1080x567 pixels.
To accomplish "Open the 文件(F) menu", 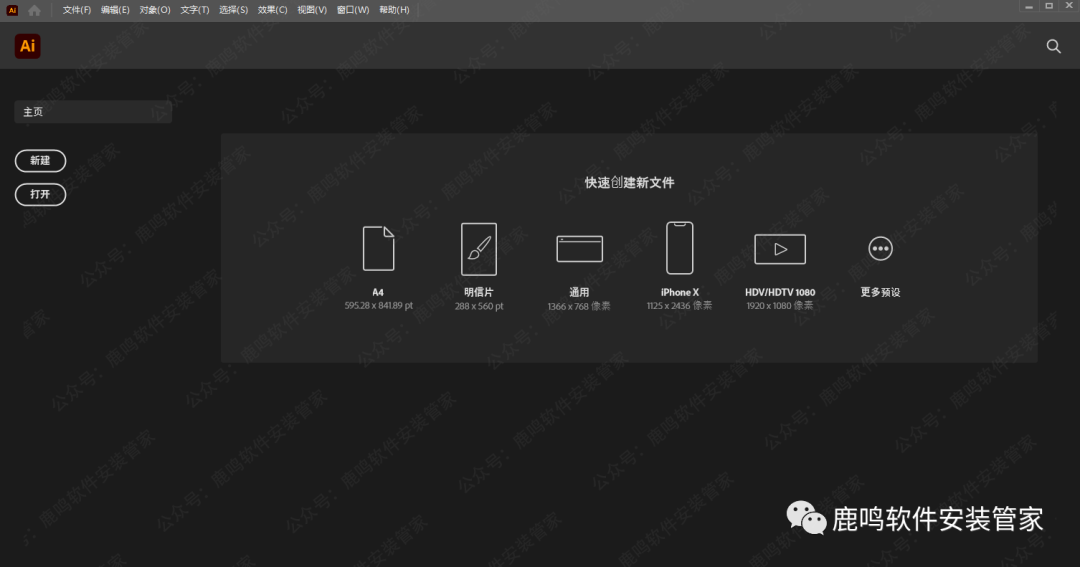I will [x=77, y=10].
